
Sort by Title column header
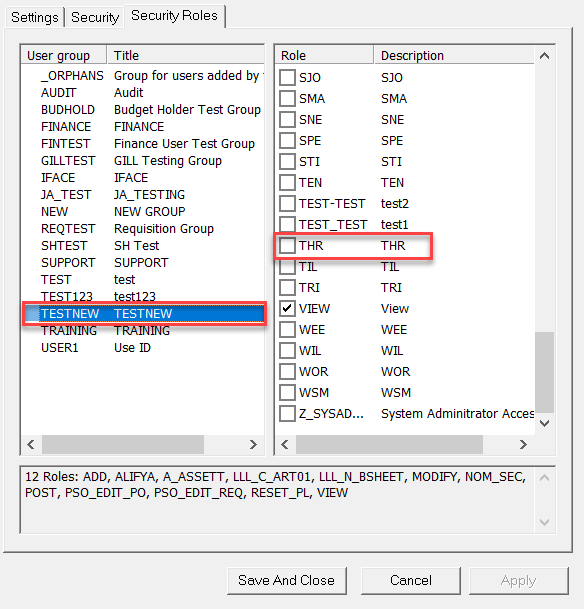pos(186,55)
